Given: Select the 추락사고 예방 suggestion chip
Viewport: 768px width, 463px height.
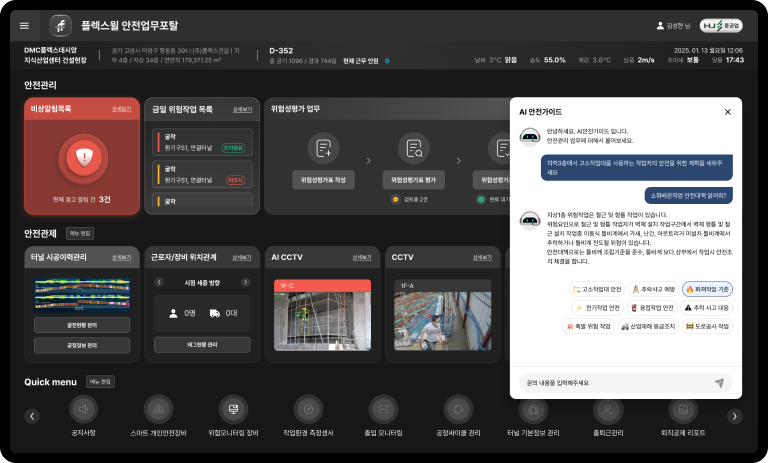Looking at the screenshot, I should tap(654, 290).
